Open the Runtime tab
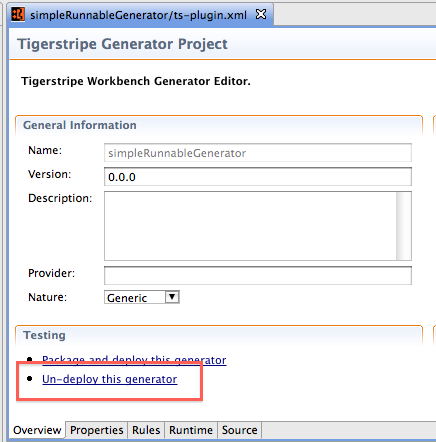The height and width of the screenshot is (442, 436). [191, 430]
